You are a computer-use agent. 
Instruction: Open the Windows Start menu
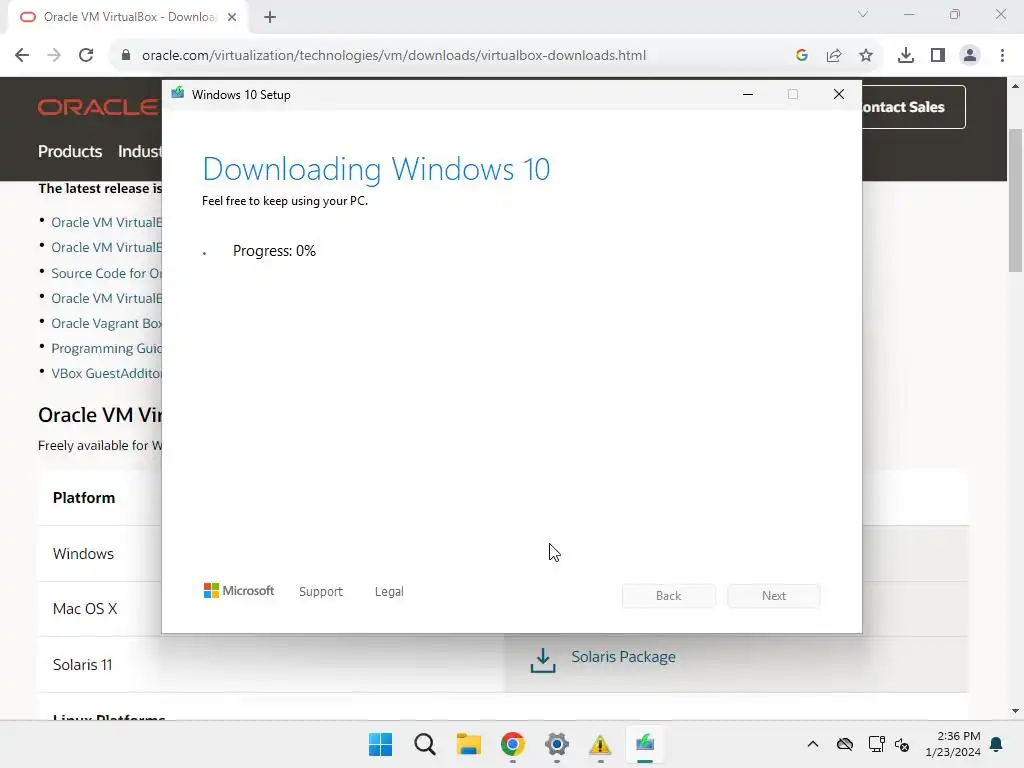pyautogui.click(x=380, y=744)
